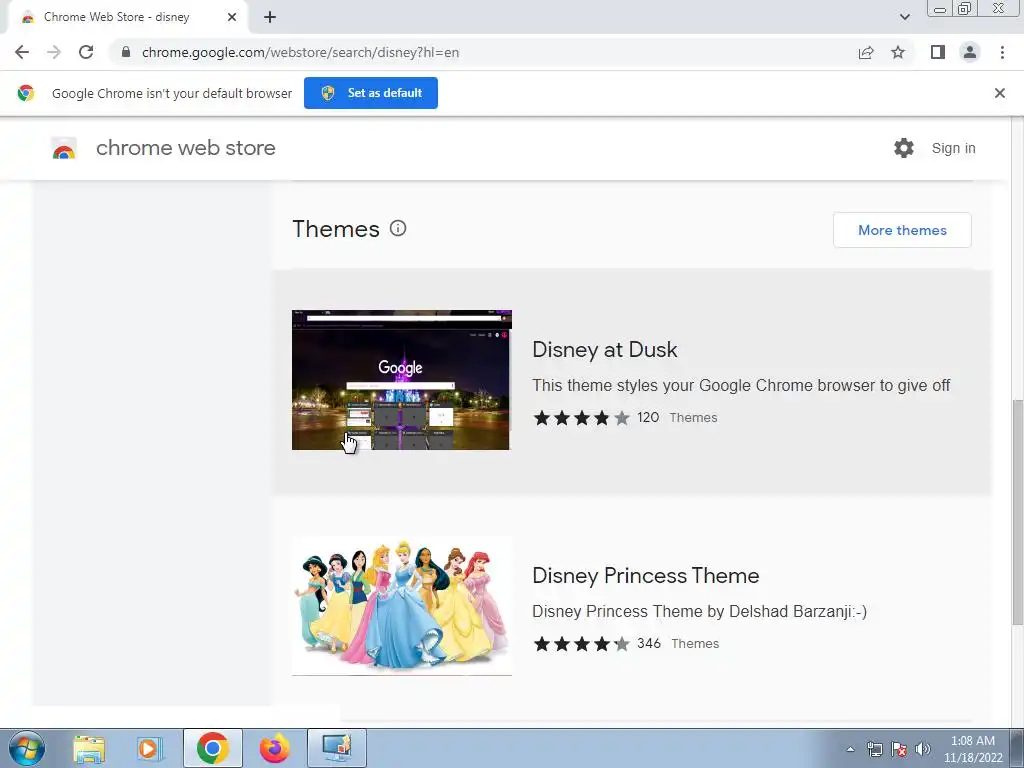Click Sign in link
1024x768 pixels.
(x=953, y=148)
